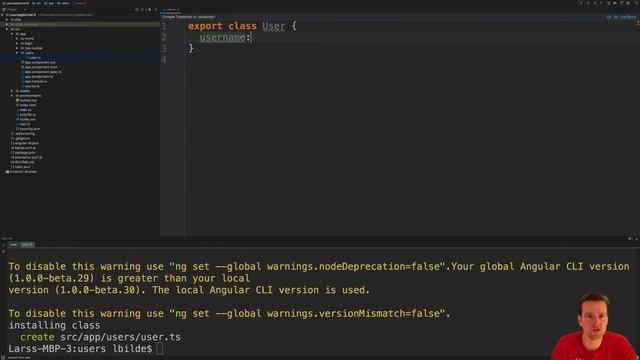The width and height of the screenshot is (640, 360).
Task: Open a new terminal session with plus icon
Action: [x=4, y=244]
